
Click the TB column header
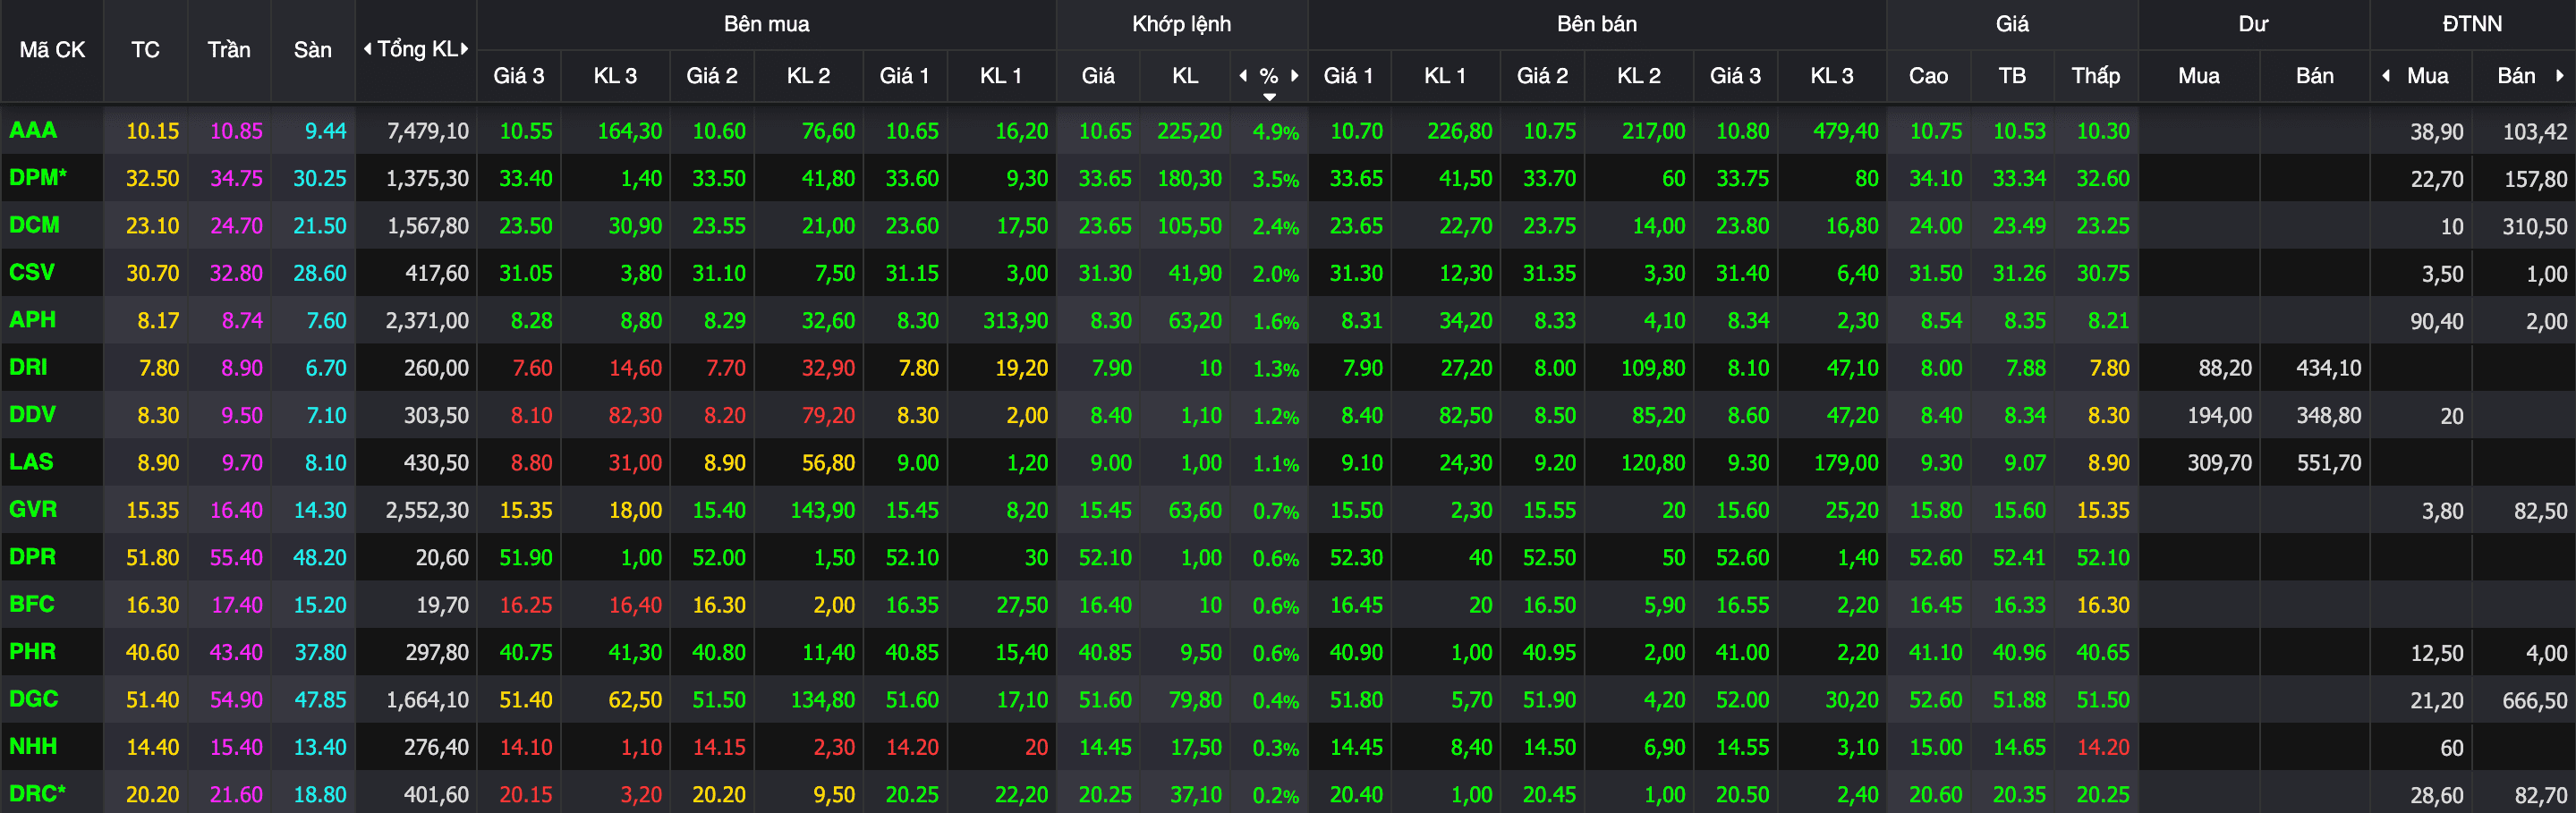[x=2012, y=76]
